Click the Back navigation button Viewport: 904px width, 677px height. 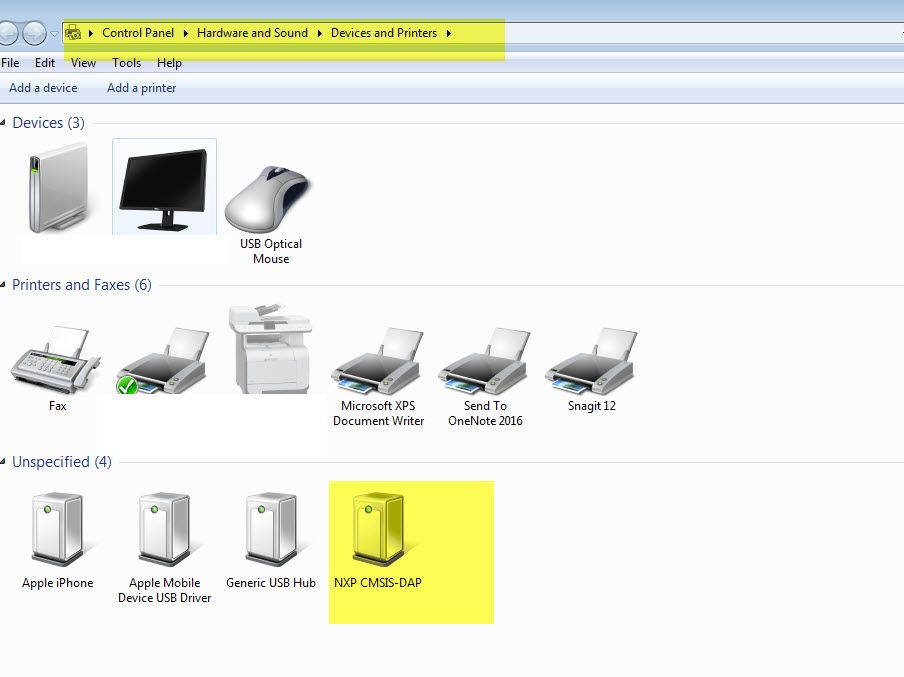7,33
